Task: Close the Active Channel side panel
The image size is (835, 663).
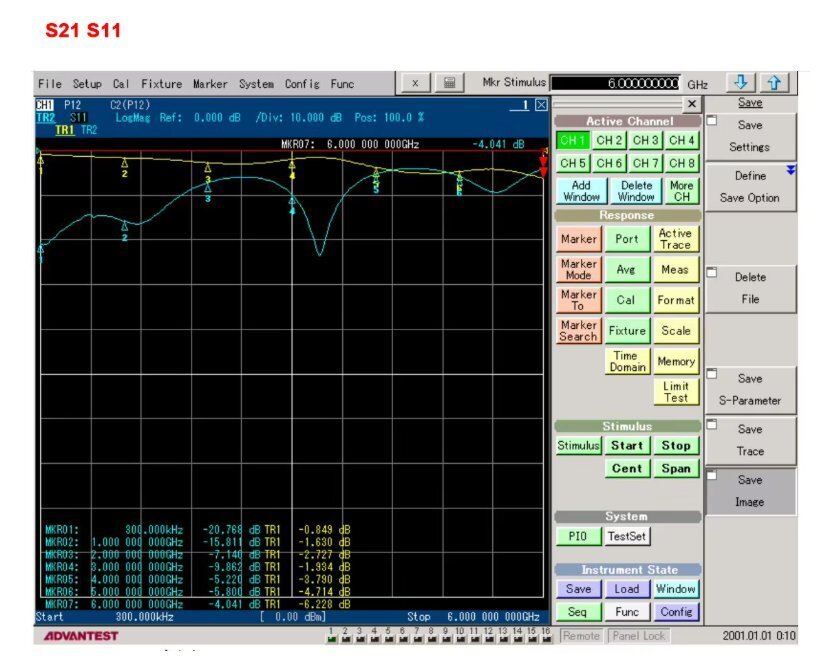Action: [691, 104]
